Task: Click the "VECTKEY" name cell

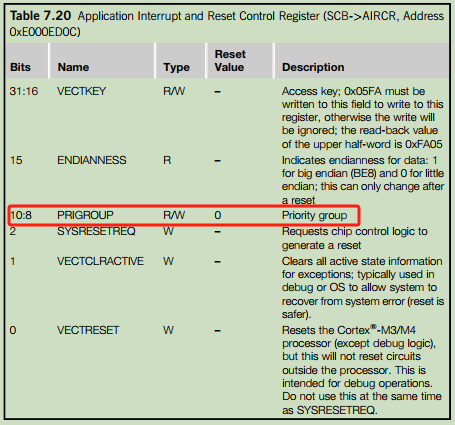Action: (x=81, y=91)
